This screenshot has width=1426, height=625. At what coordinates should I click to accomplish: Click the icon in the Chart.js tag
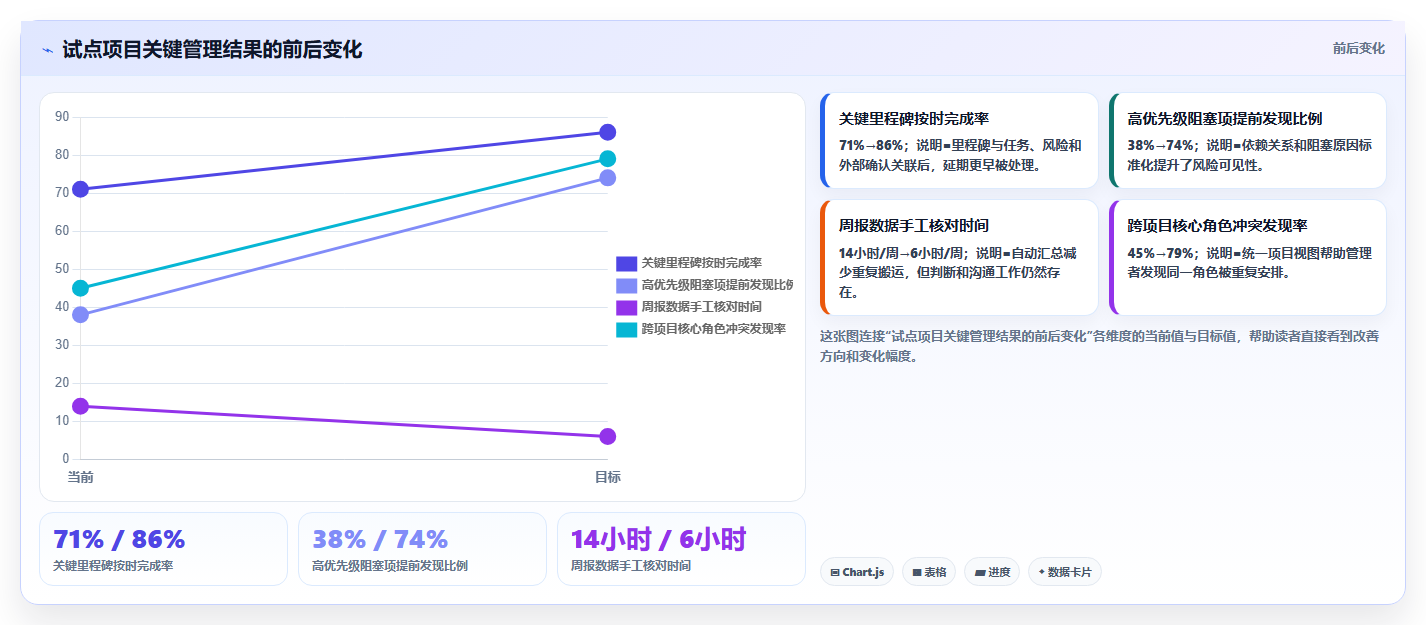click(x=835, y=573)
